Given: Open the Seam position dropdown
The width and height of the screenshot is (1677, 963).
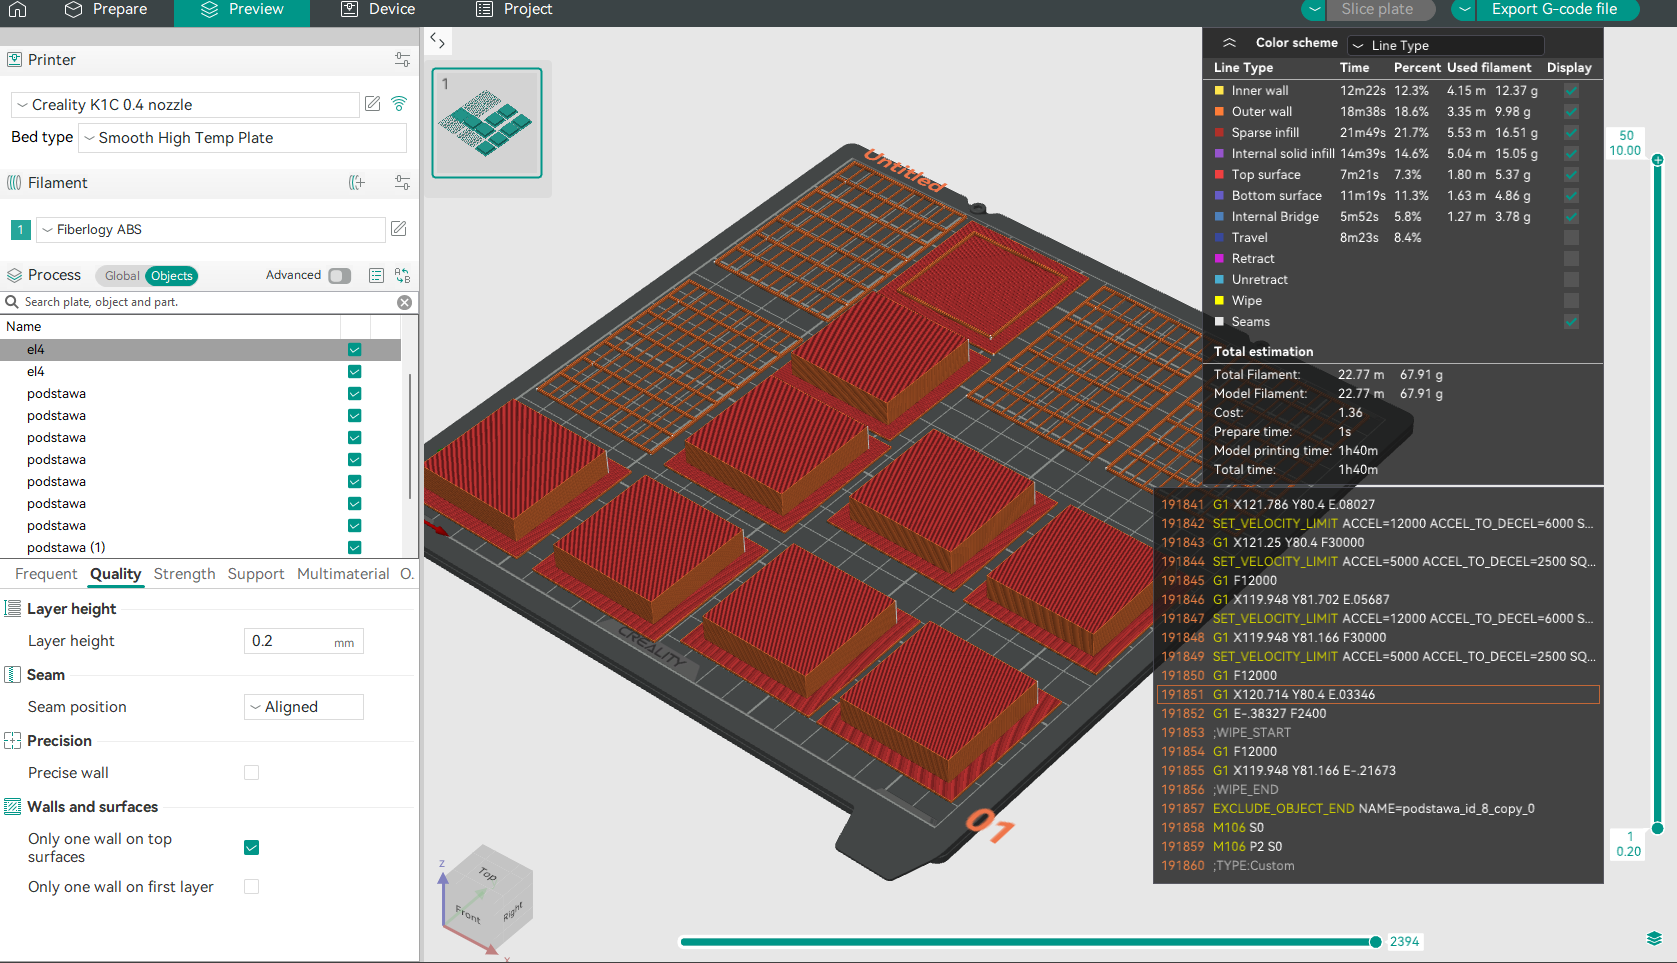Looking at the screenshot, I should tap(303, 707).
